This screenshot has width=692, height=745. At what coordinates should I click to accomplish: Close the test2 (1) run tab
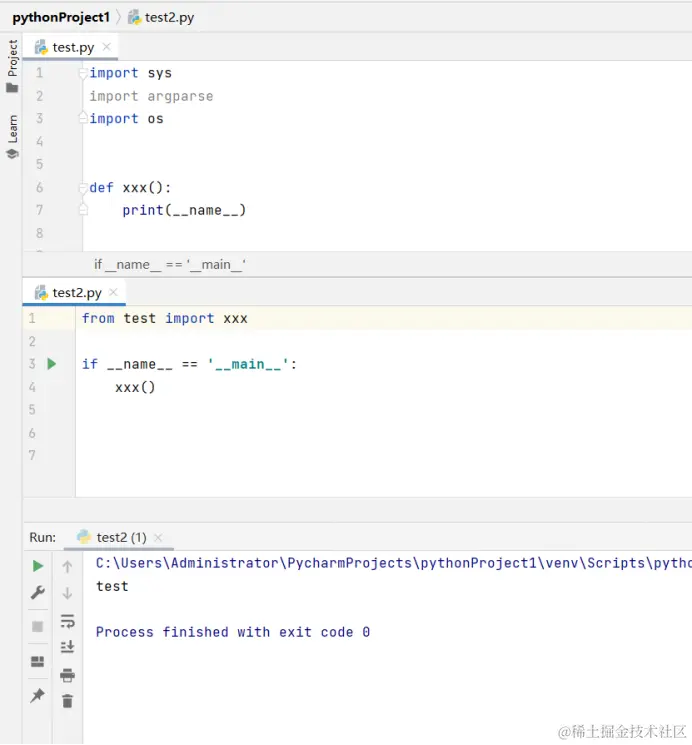[x=158, y=537]
